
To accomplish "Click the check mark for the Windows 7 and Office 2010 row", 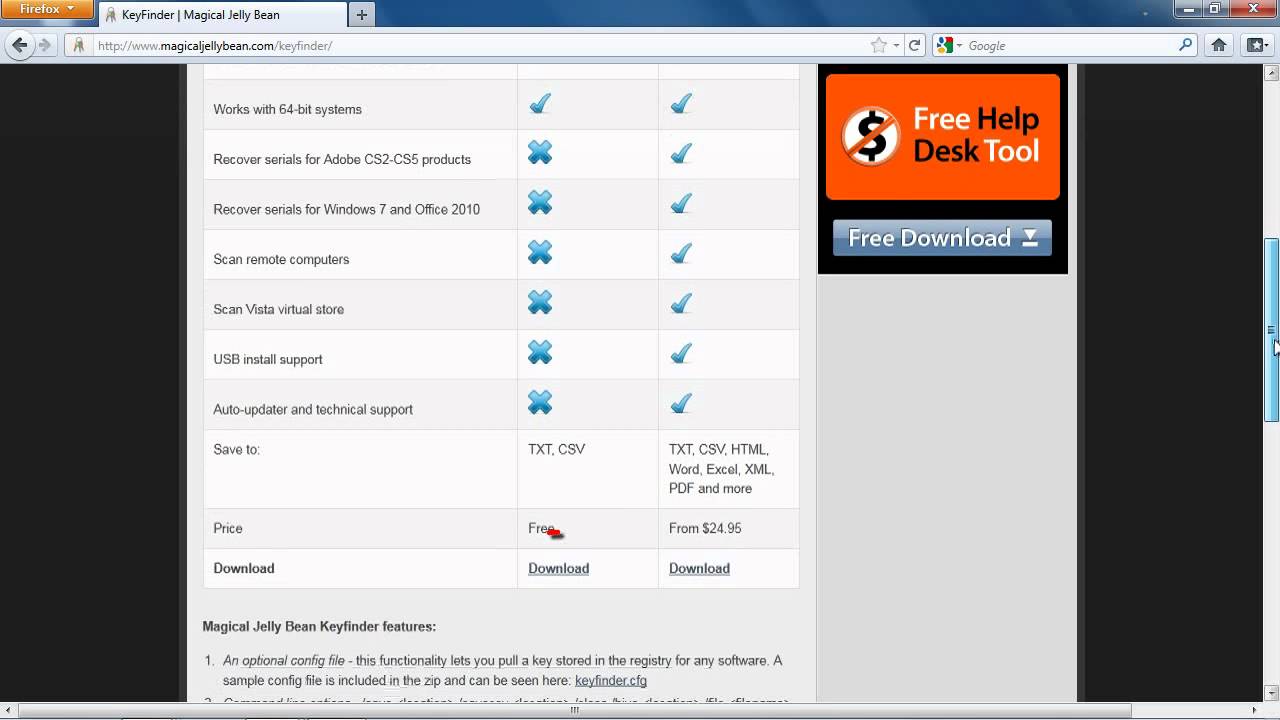I will point(681,203).
